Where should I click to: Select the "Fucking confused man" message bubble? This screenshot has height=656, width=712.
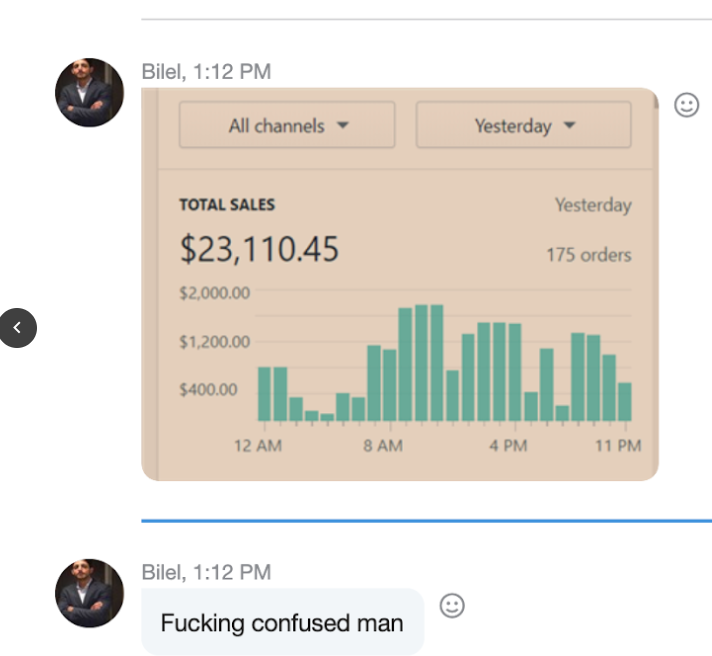(x=282, y=622)
